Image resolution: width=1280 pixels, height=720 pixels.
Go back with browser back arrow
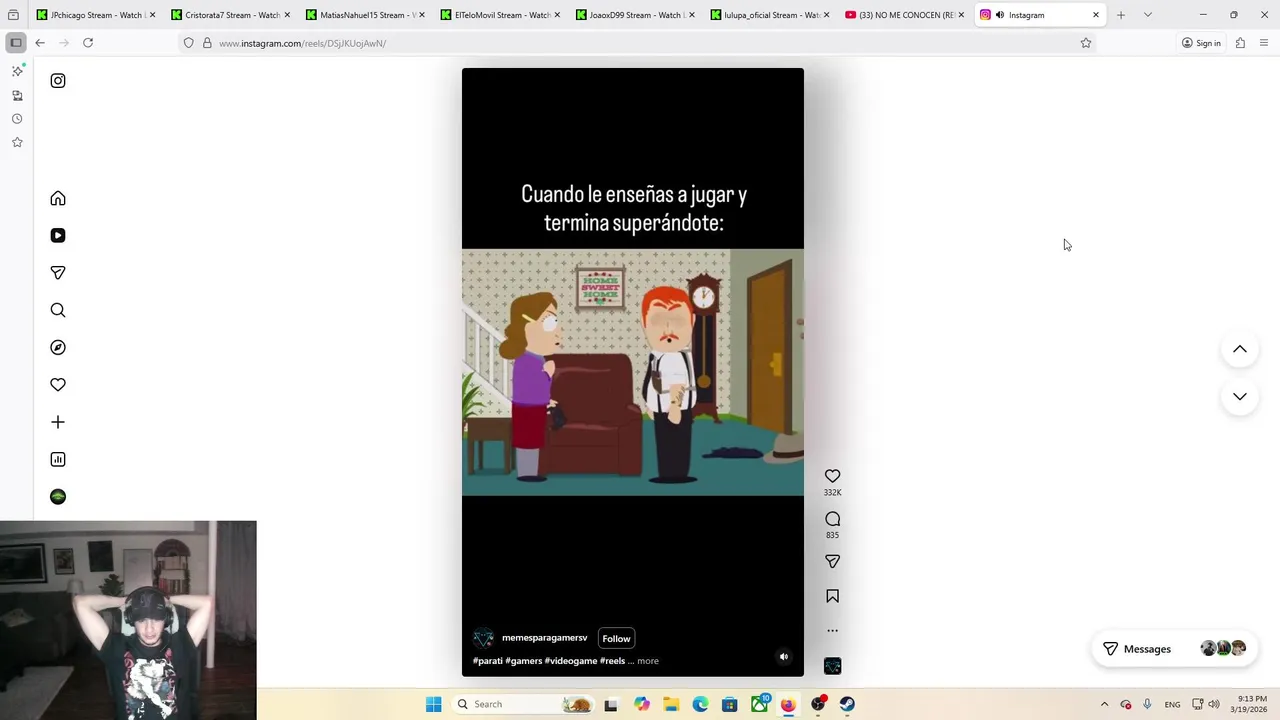pyautogui.click(x=40, y=43)
